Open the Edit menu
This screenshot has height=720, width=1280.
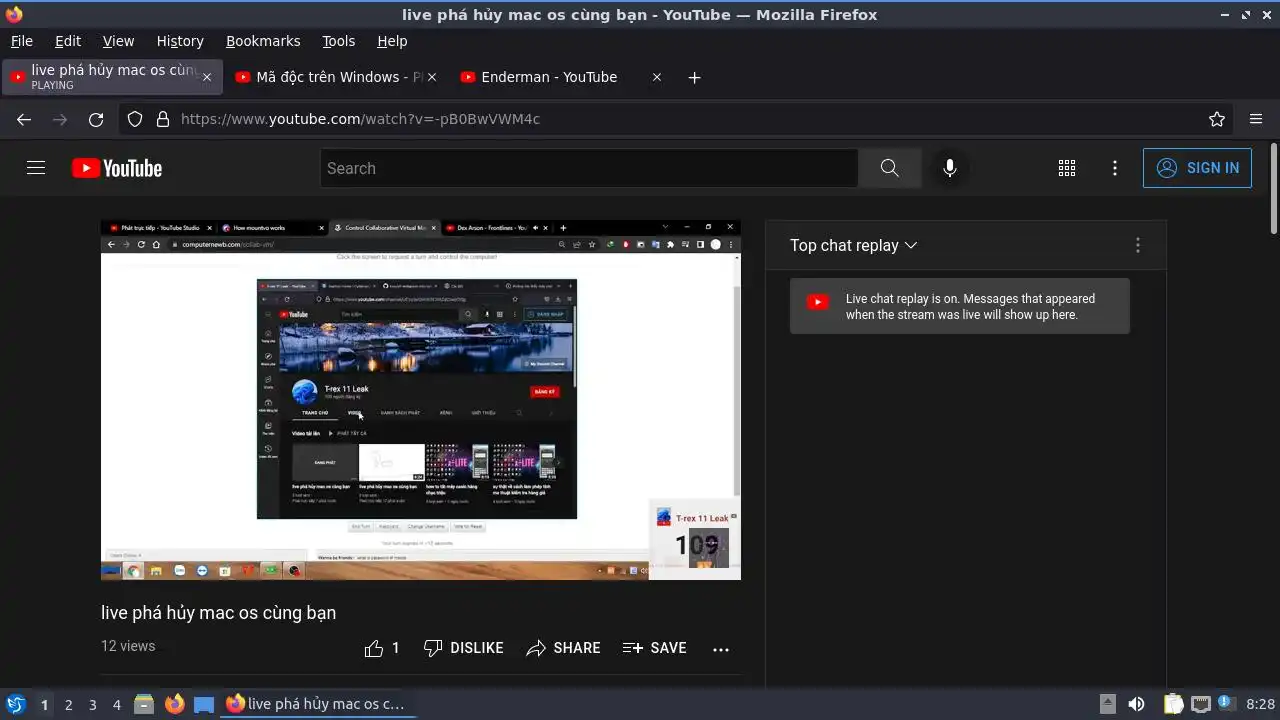pos(68,41)
